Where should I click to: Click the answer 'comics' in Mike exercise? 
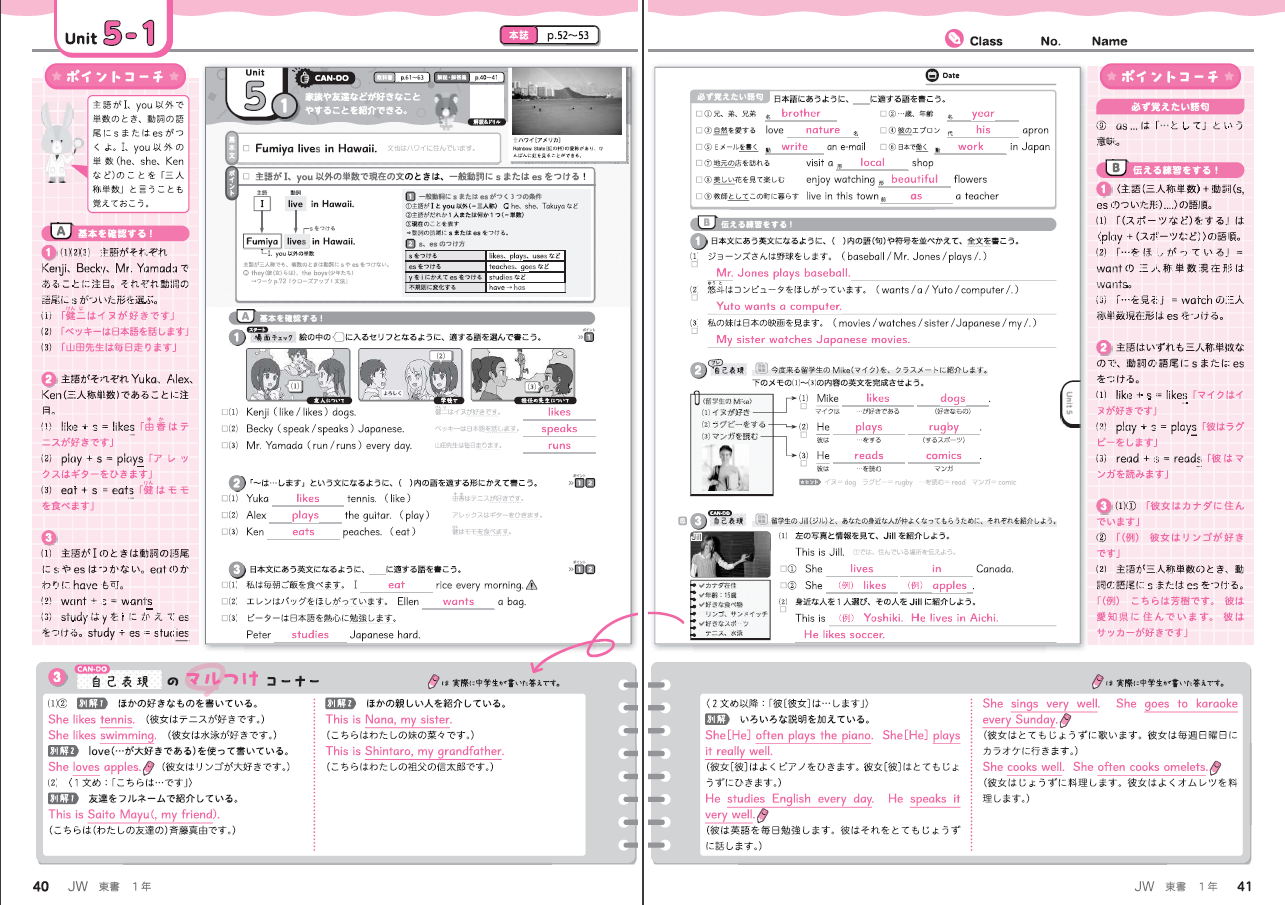click(943, 455)
